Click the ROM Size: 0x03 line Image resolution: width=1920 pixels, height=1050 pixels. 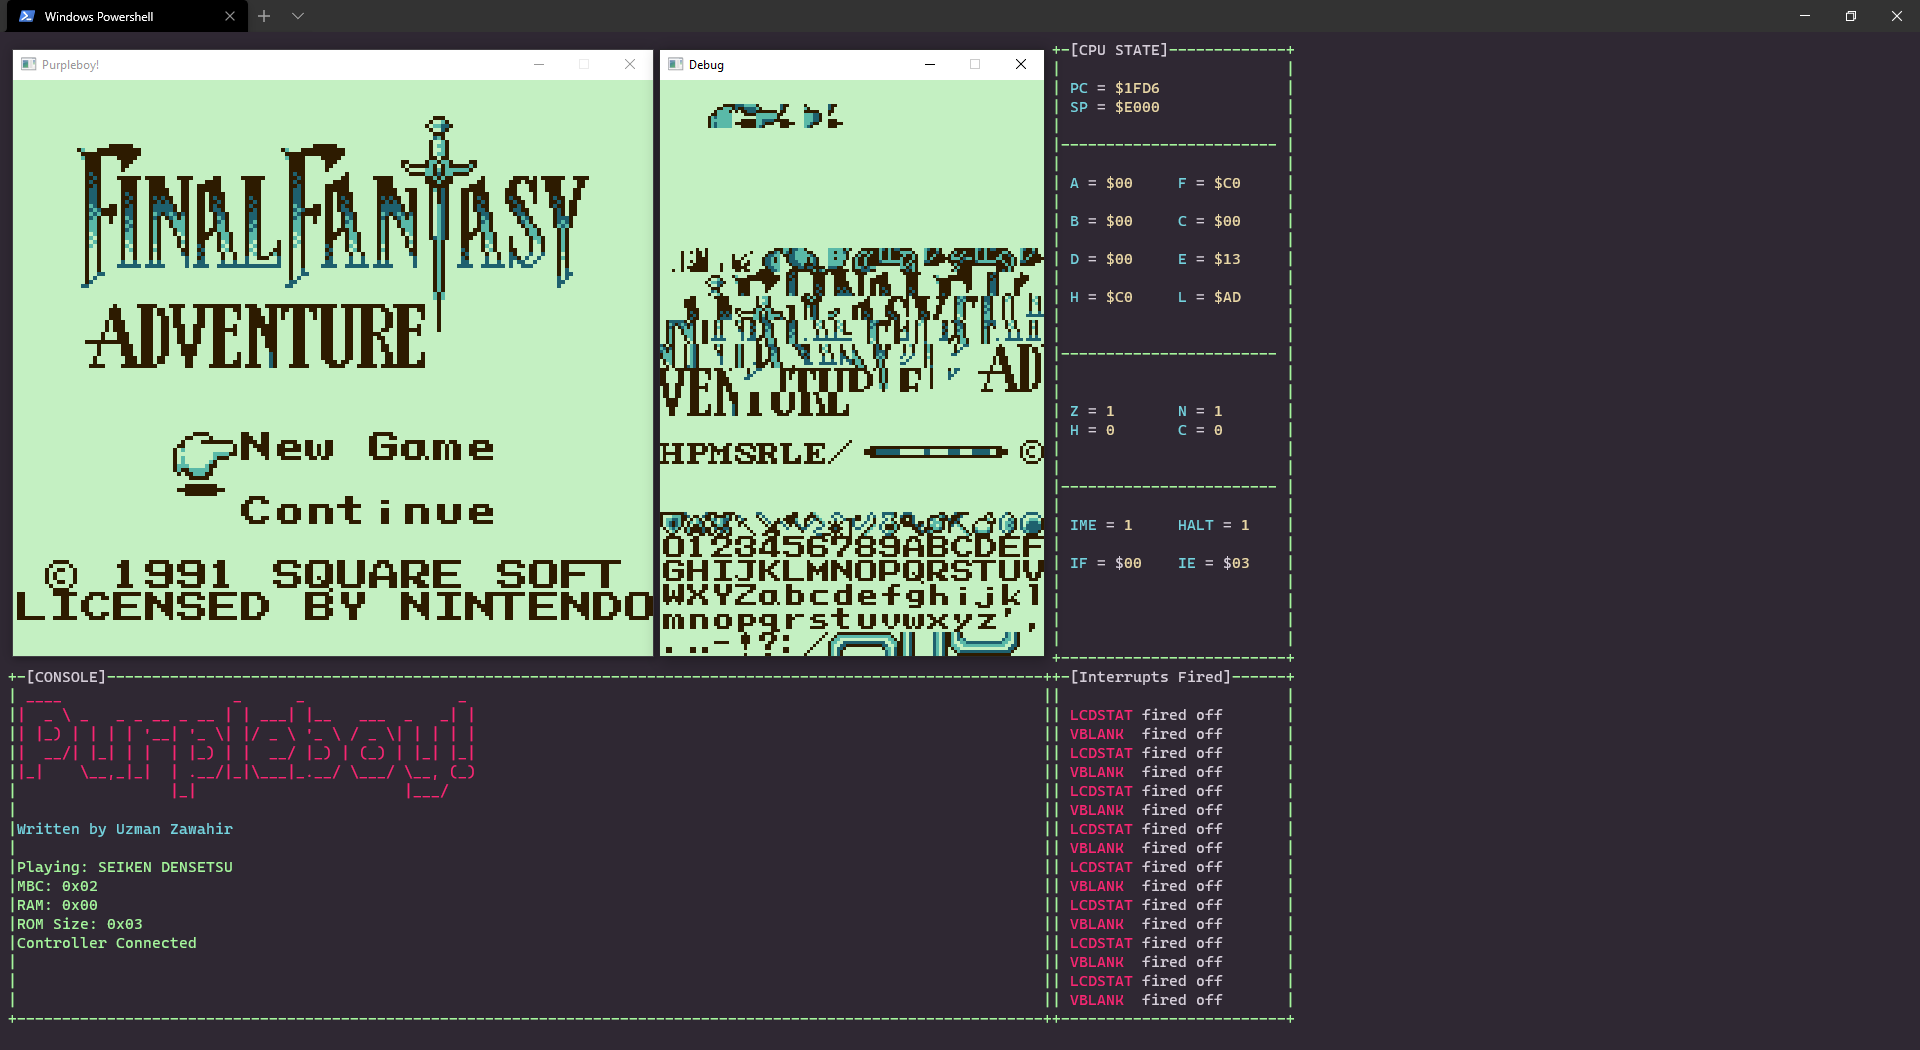point(80,924)
